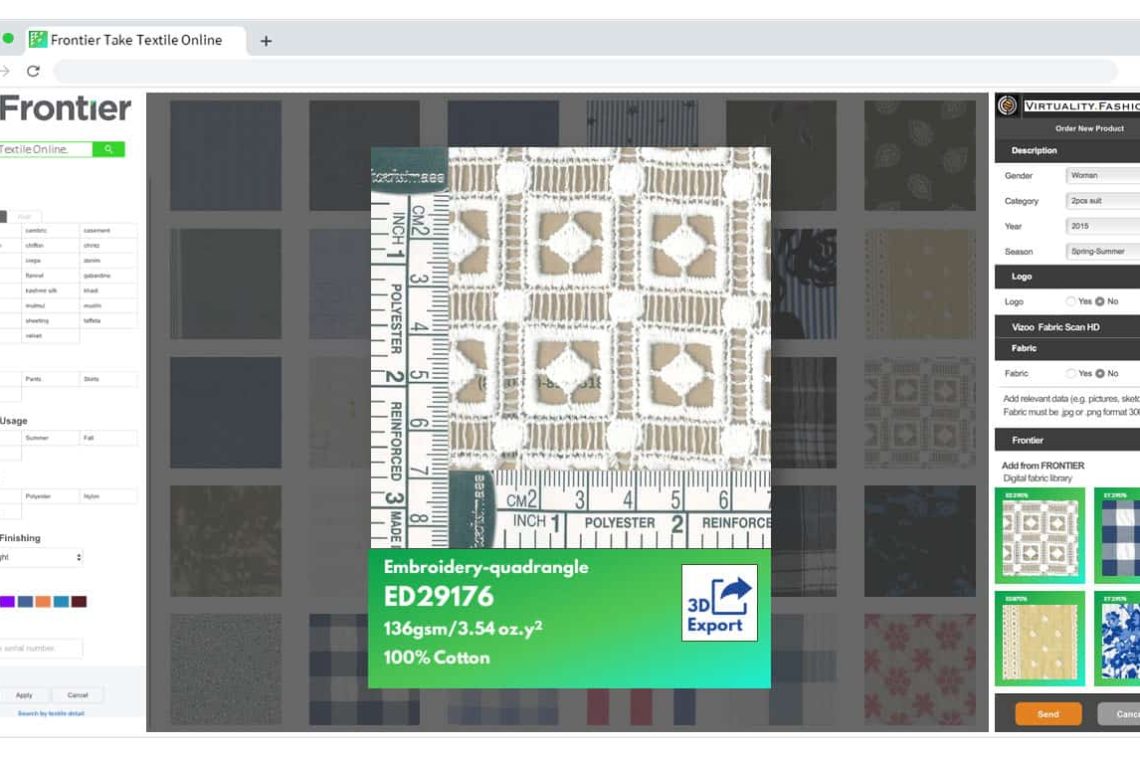The width and height of the screenshot is (1140, 760).
Task: Click the green search magnifier button
Action: [x=108, y=149]
